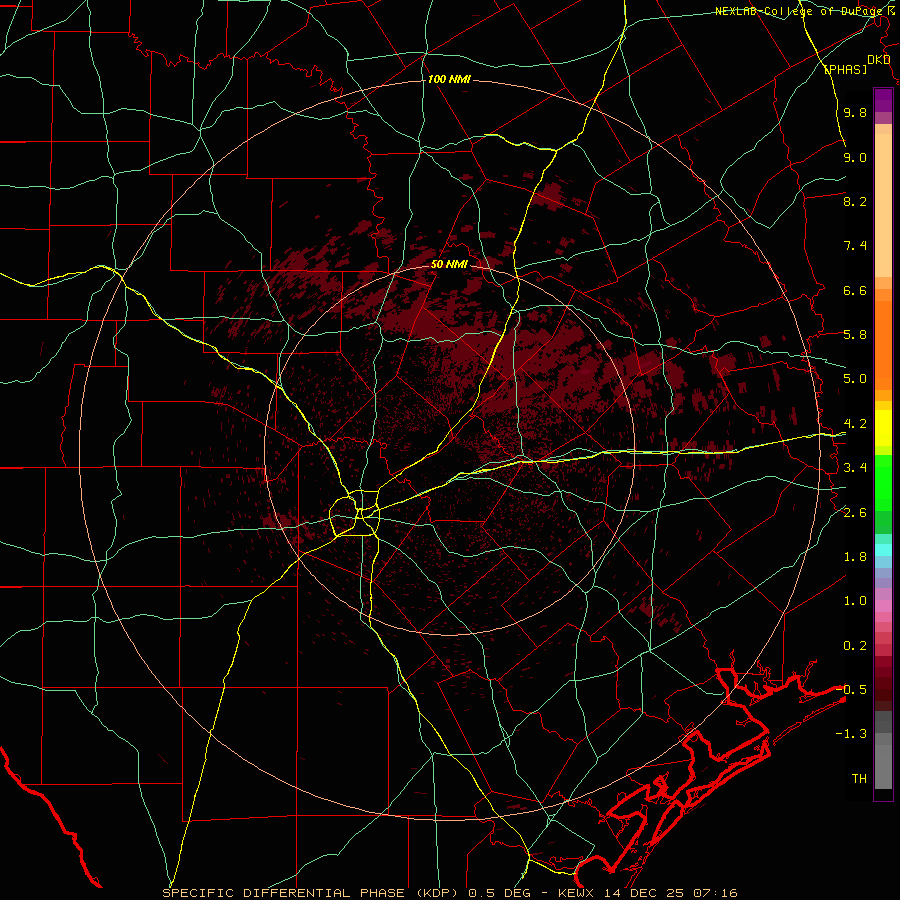The image size is (900, 900).
Task: Click the "TH" threshold label on the scale
Action: tap(859, 779)
